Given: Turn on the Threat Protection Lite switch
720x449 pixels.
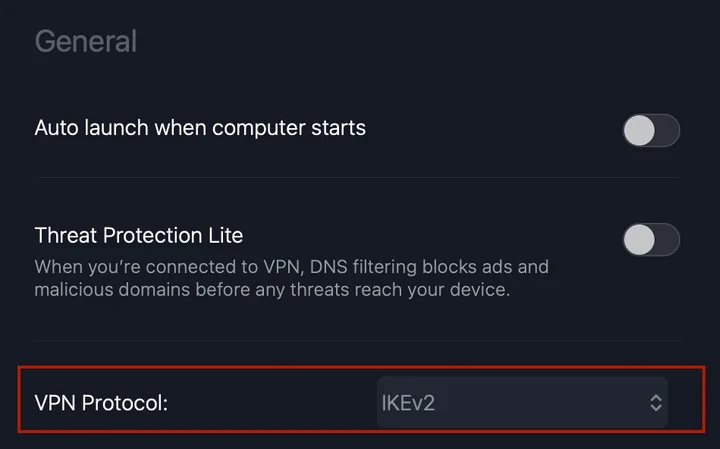Looking at the screenshot, I should point(651,239).
